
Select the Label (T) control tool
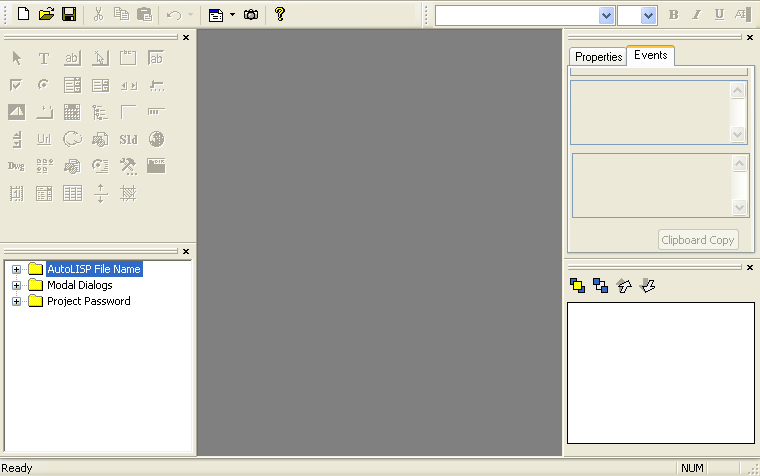point(44,59)
